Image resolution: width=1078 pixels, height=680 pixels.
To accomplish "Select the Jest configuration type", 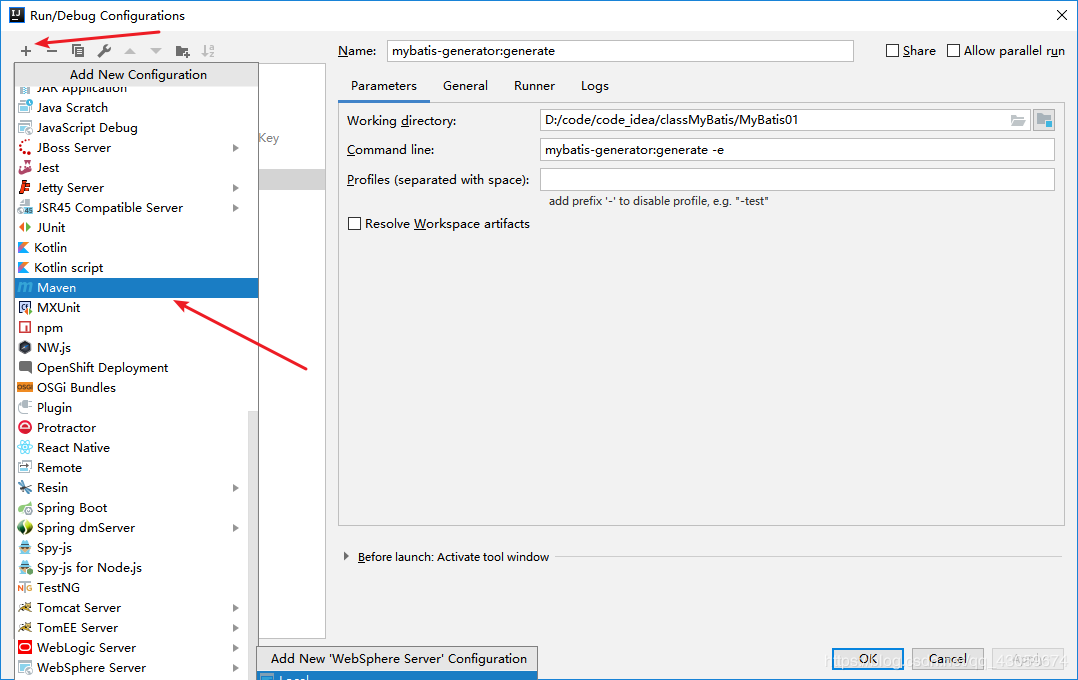I will pyautogui.click(x=136, y=167).
